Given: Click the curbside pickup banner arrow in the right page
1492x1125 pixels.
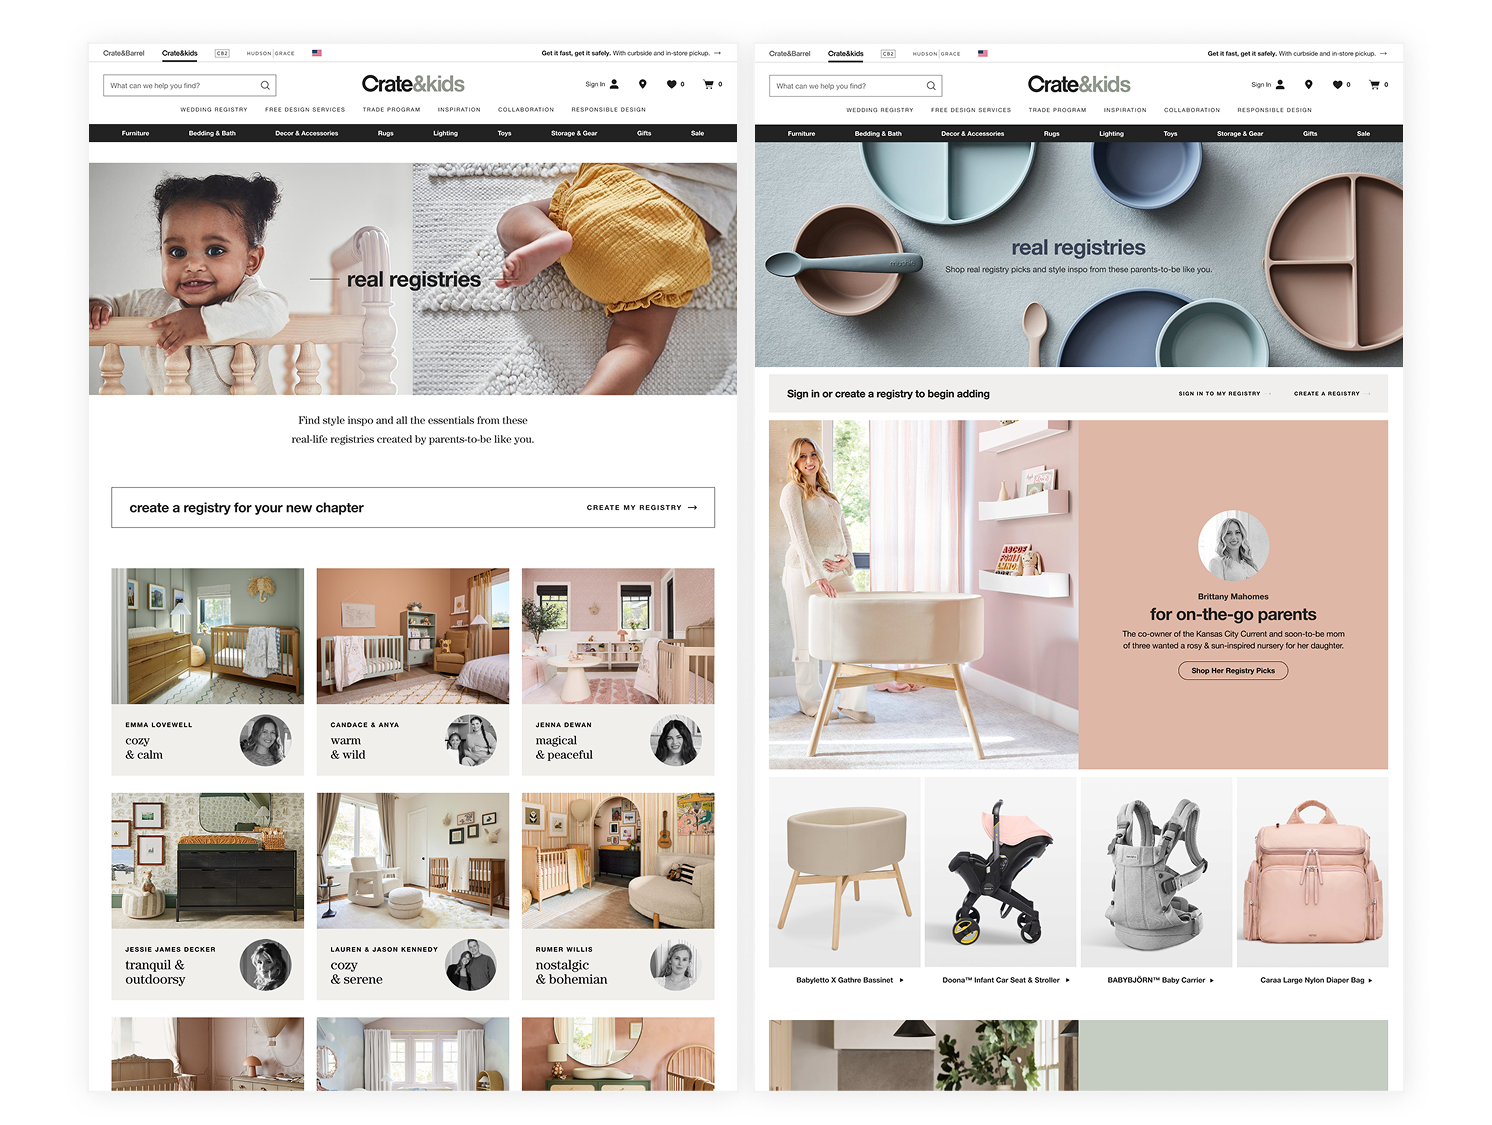Looking at the screenshot, I should (1383, 54).
